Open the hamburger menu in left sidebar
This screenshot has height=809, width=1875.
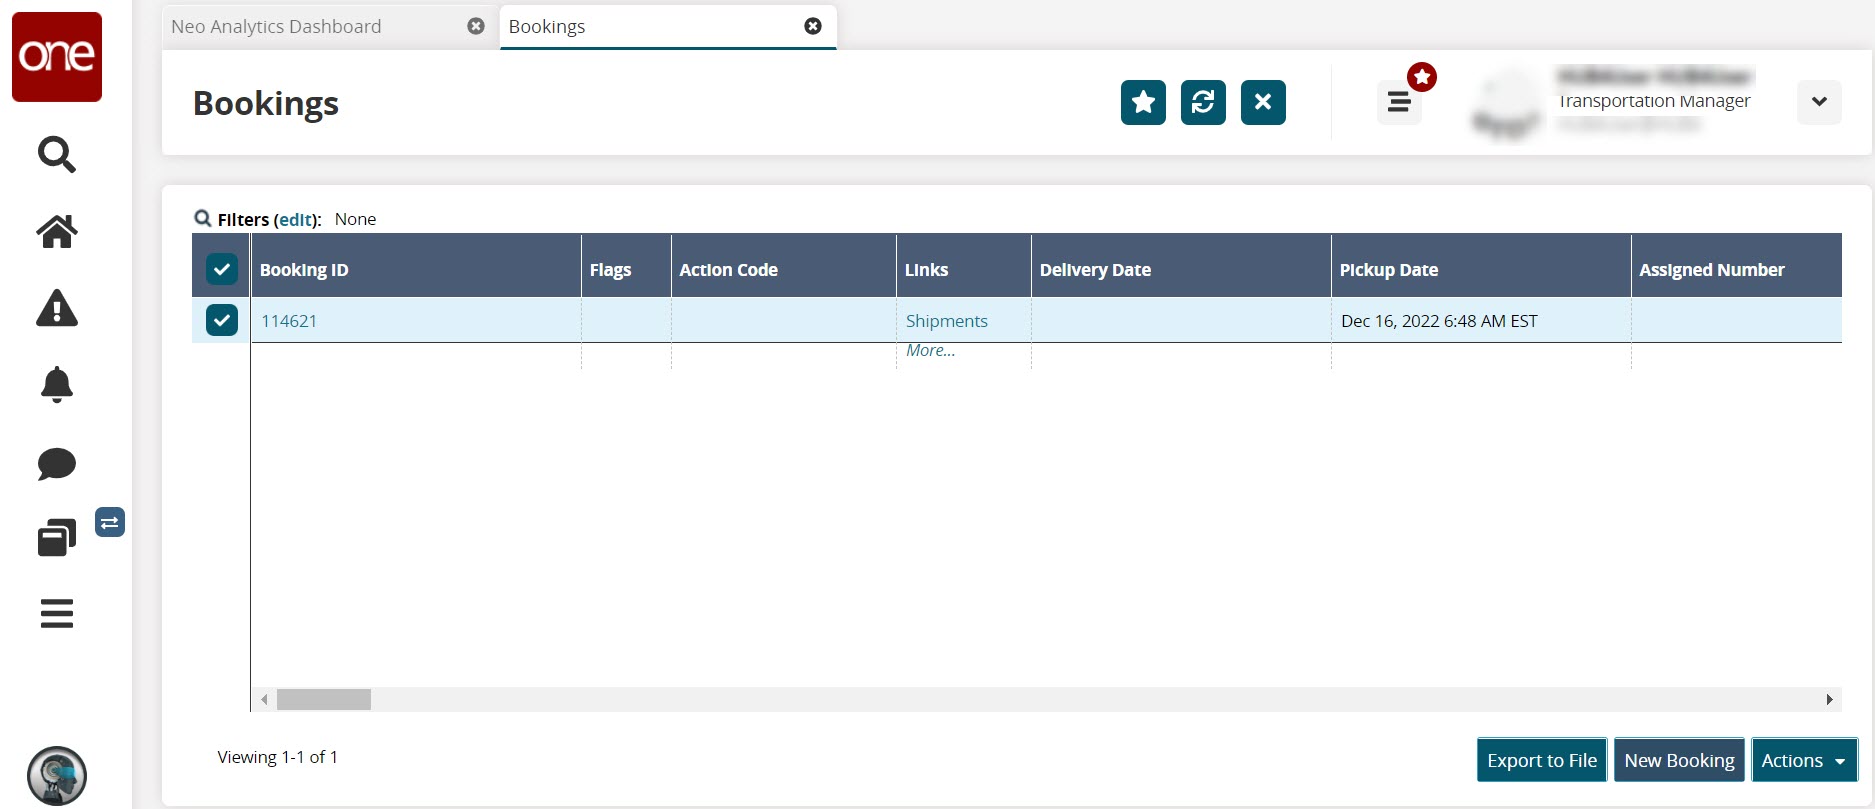56,613
